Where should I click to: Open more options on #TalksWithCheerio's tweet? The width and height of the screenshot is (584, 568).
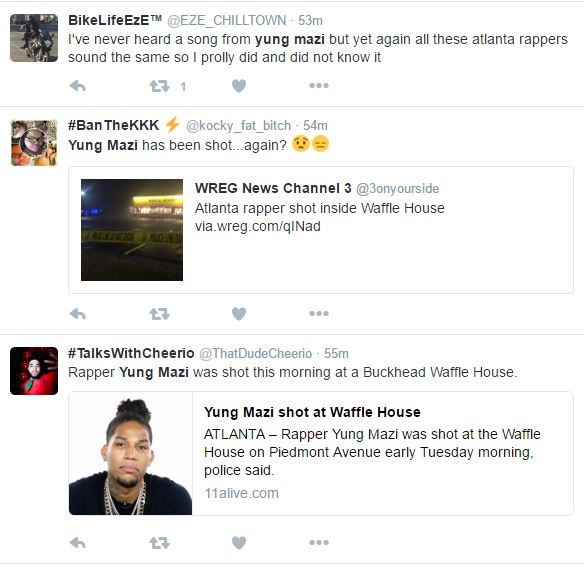click(x=319, y=543)
